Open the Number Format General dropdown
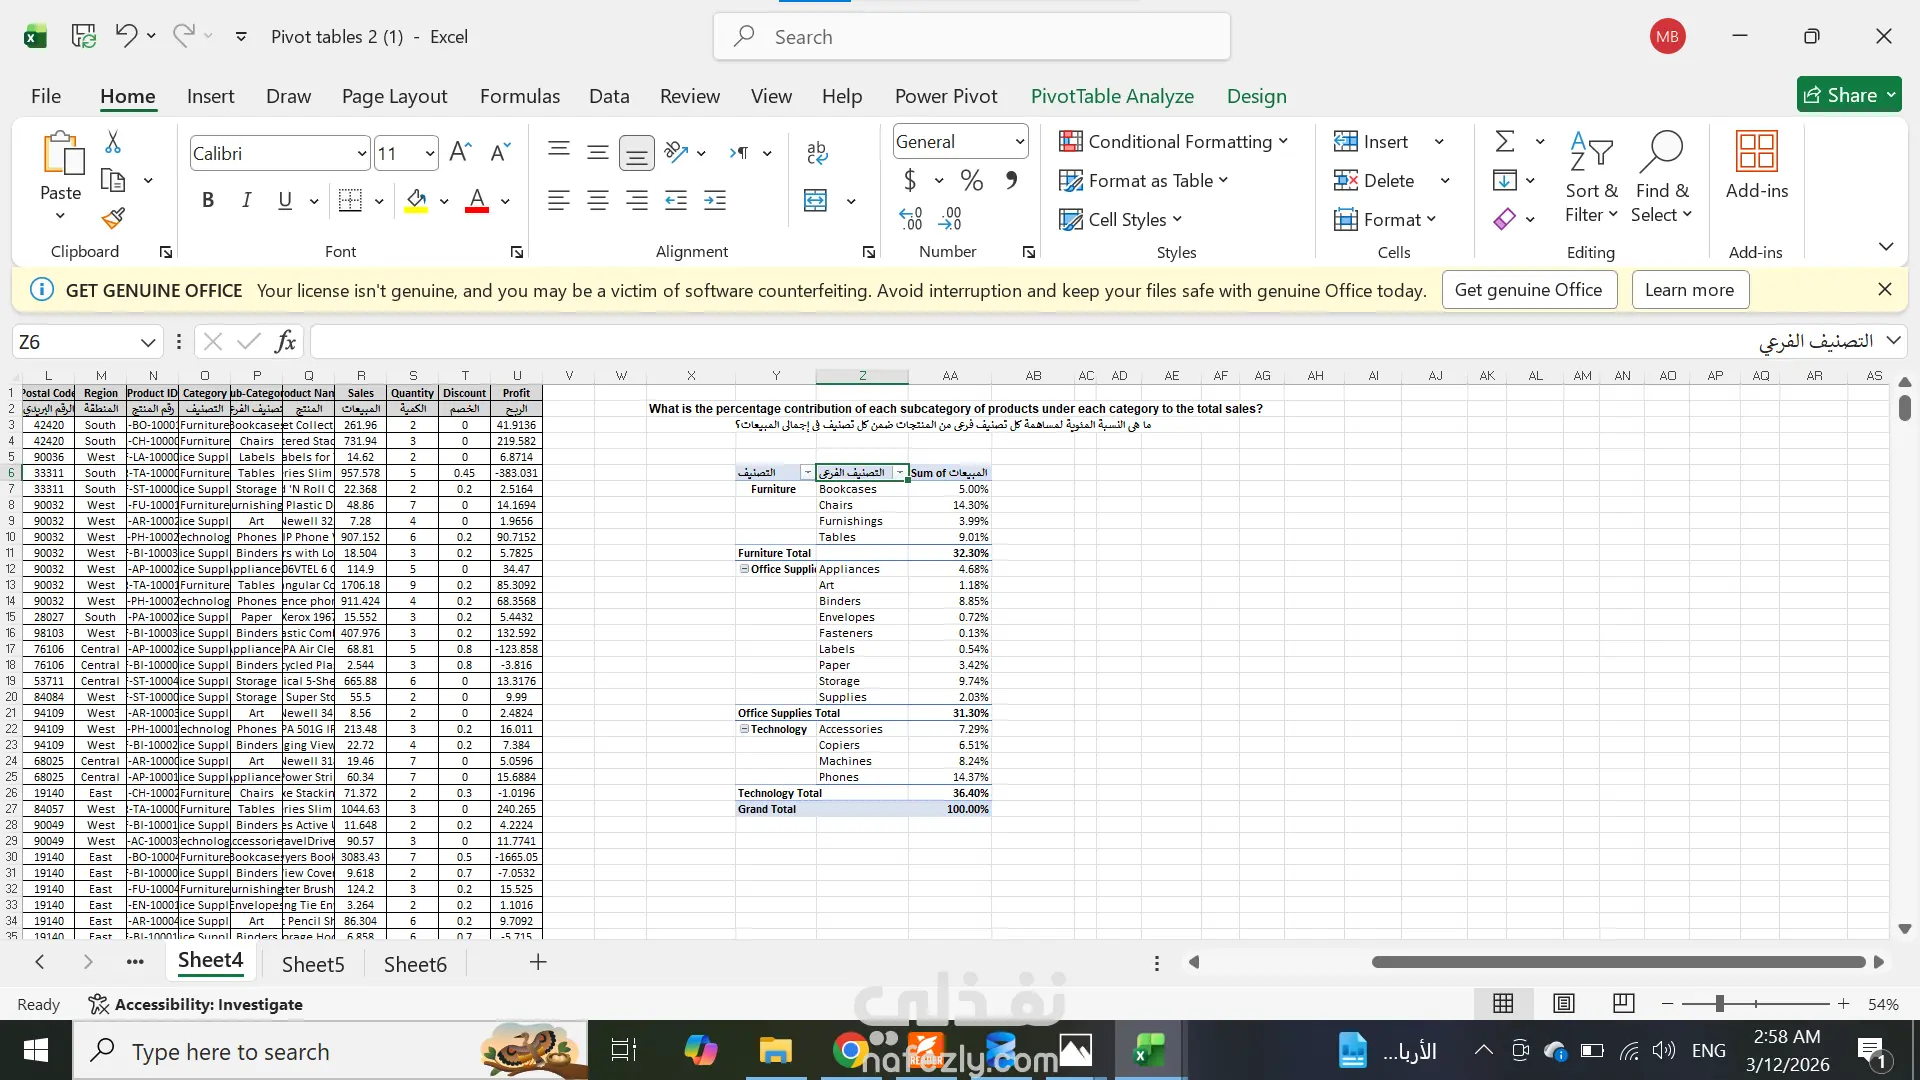The width and height of the screenshot is (1920, 1080). 1019,142
